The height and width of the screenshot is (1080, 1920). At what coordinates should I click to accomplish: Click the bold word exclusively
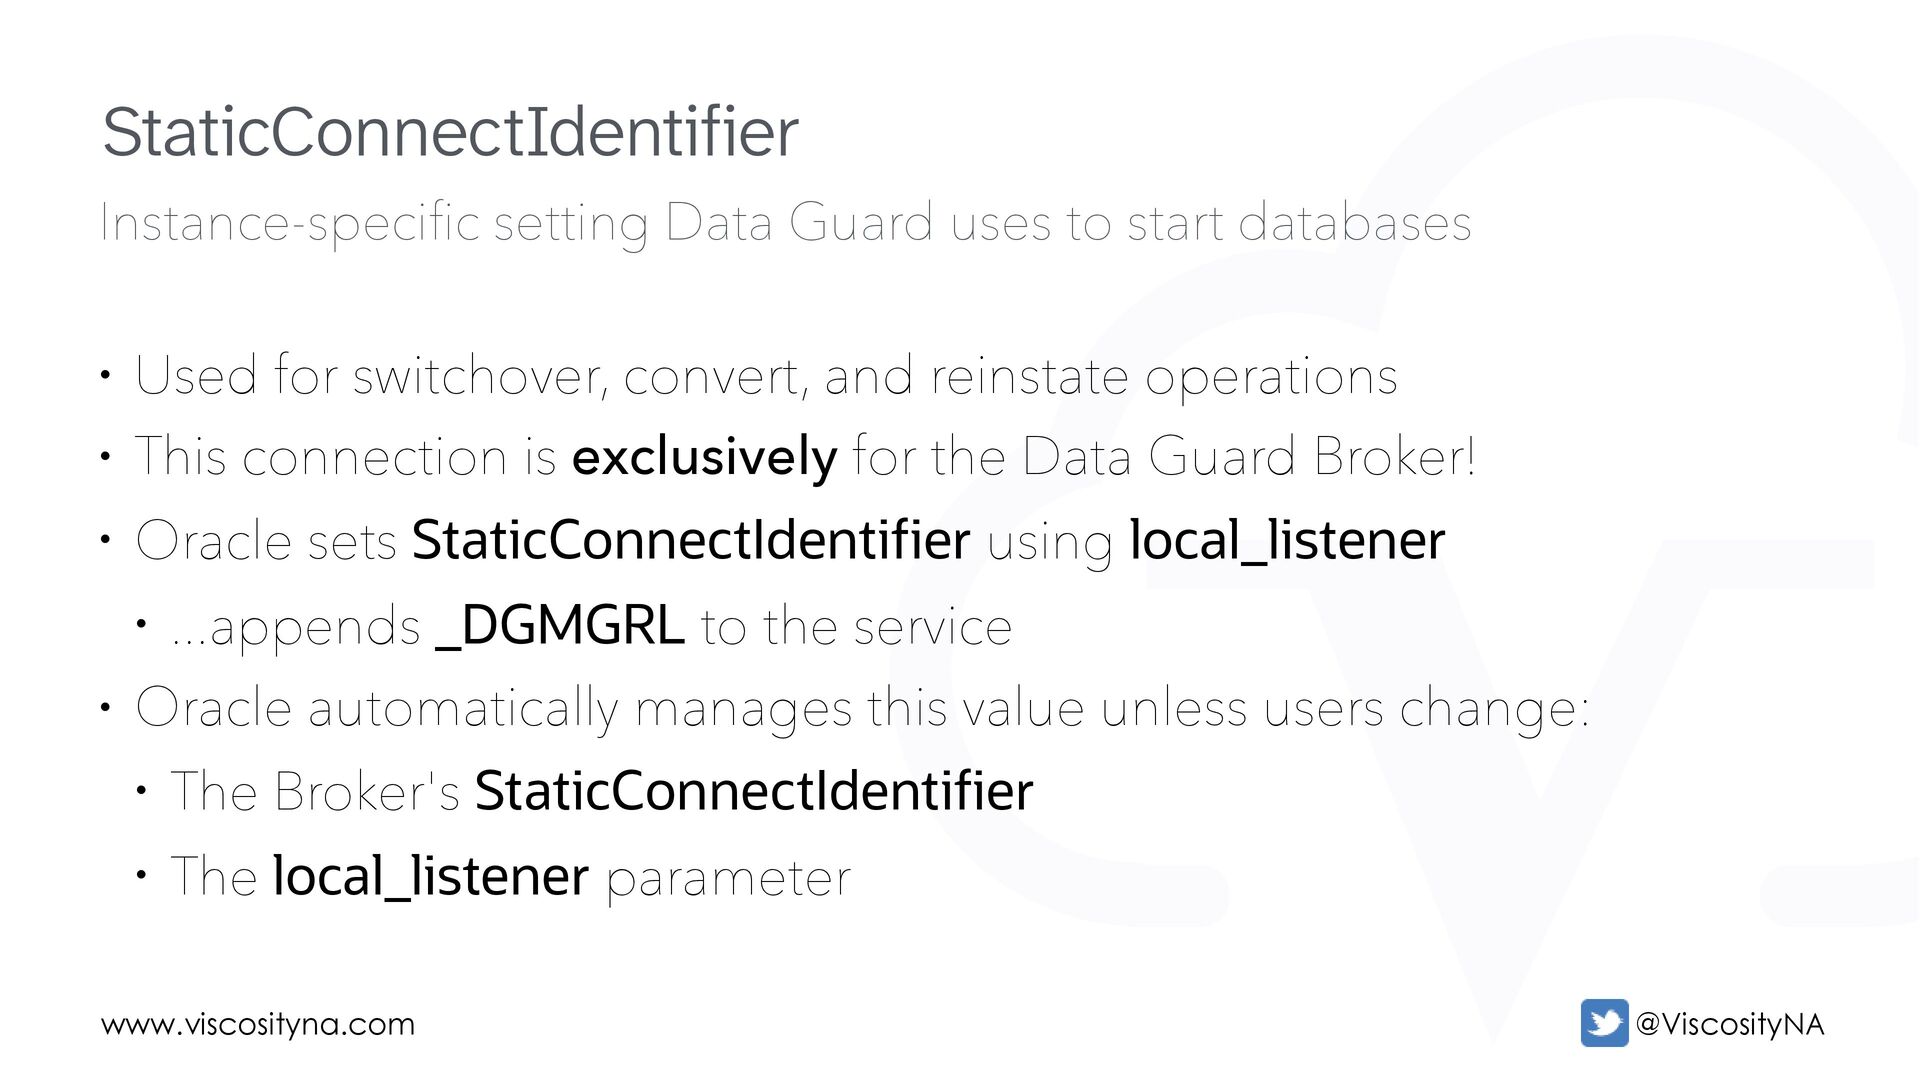click(x=704, y=457)
